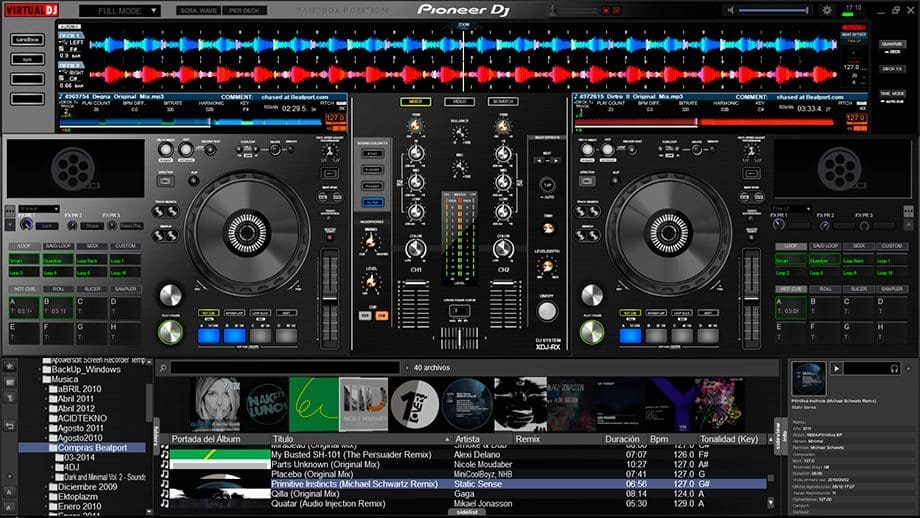Click the CH1 color filter knob
The width and height of the screenshot is (920, 518).
tap(416, 249)
